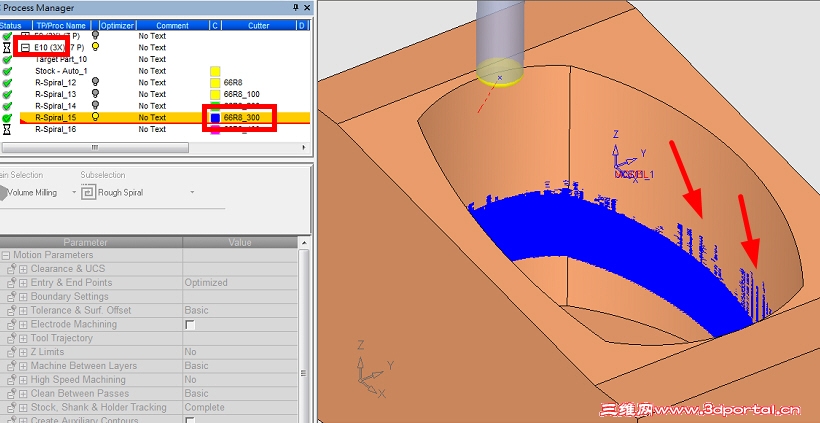This screenshot has height=423, width=820.
Task: Toggle lightbulb for R-Spiral_12
Action: pyautogui.click(x=95, y=82)
